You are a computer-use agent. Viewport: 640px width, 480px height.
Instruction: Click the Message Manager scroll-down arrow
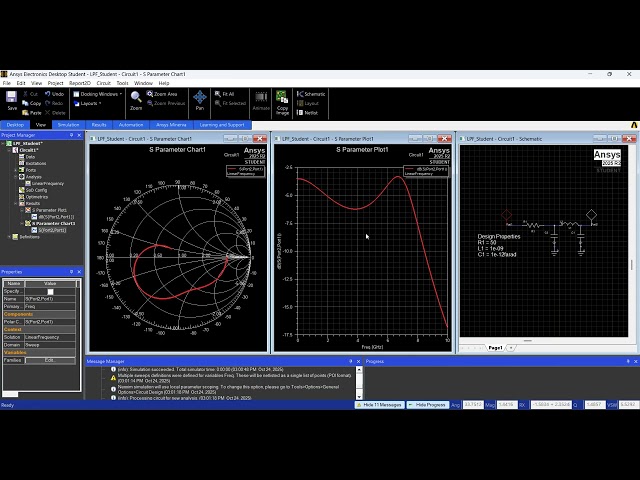coord(359,396)
